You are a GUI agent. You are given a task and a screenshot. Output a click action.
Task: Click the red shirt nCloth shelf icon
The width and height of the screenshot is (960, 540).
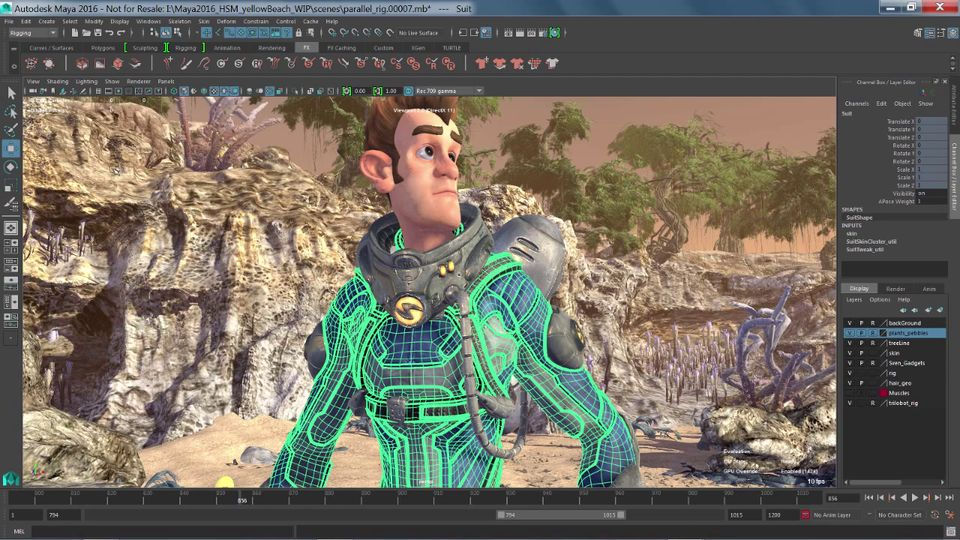[x=482, y=63]
